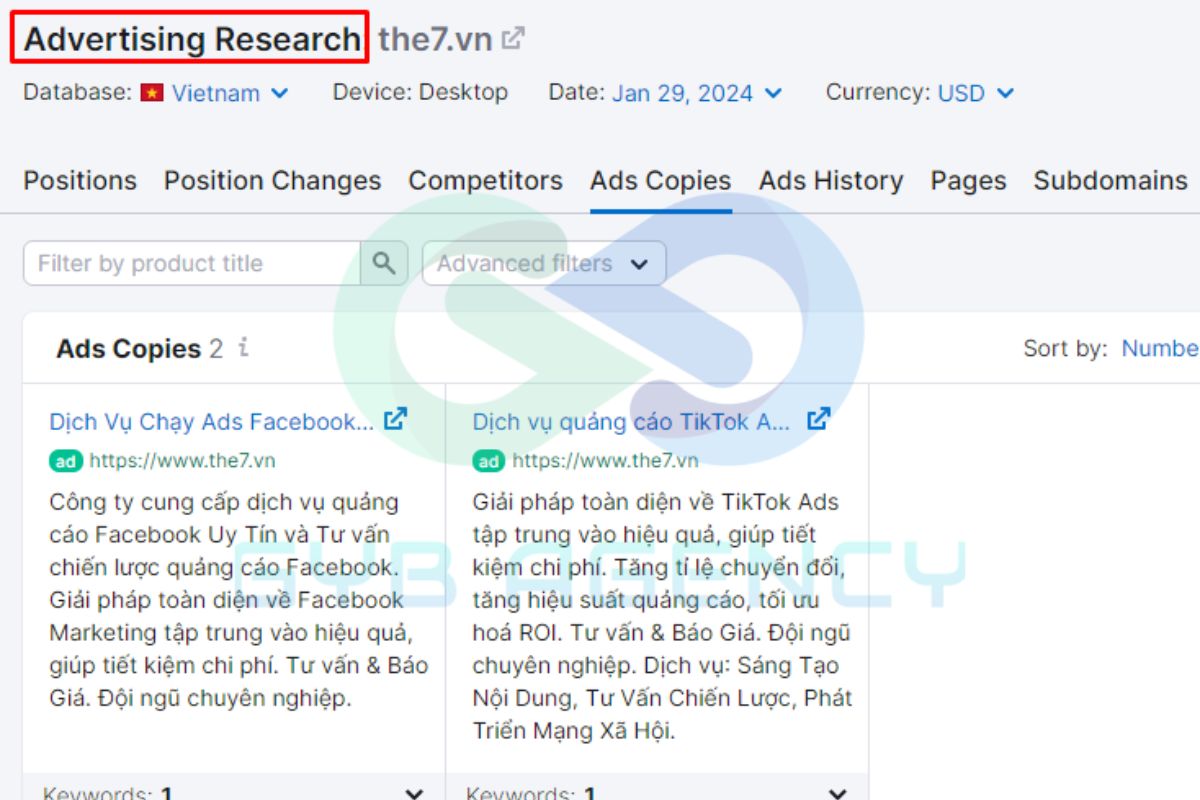Click the Ads Copies 2 heading
This screenshot has width=1200, height=800.
coord(139,348)
